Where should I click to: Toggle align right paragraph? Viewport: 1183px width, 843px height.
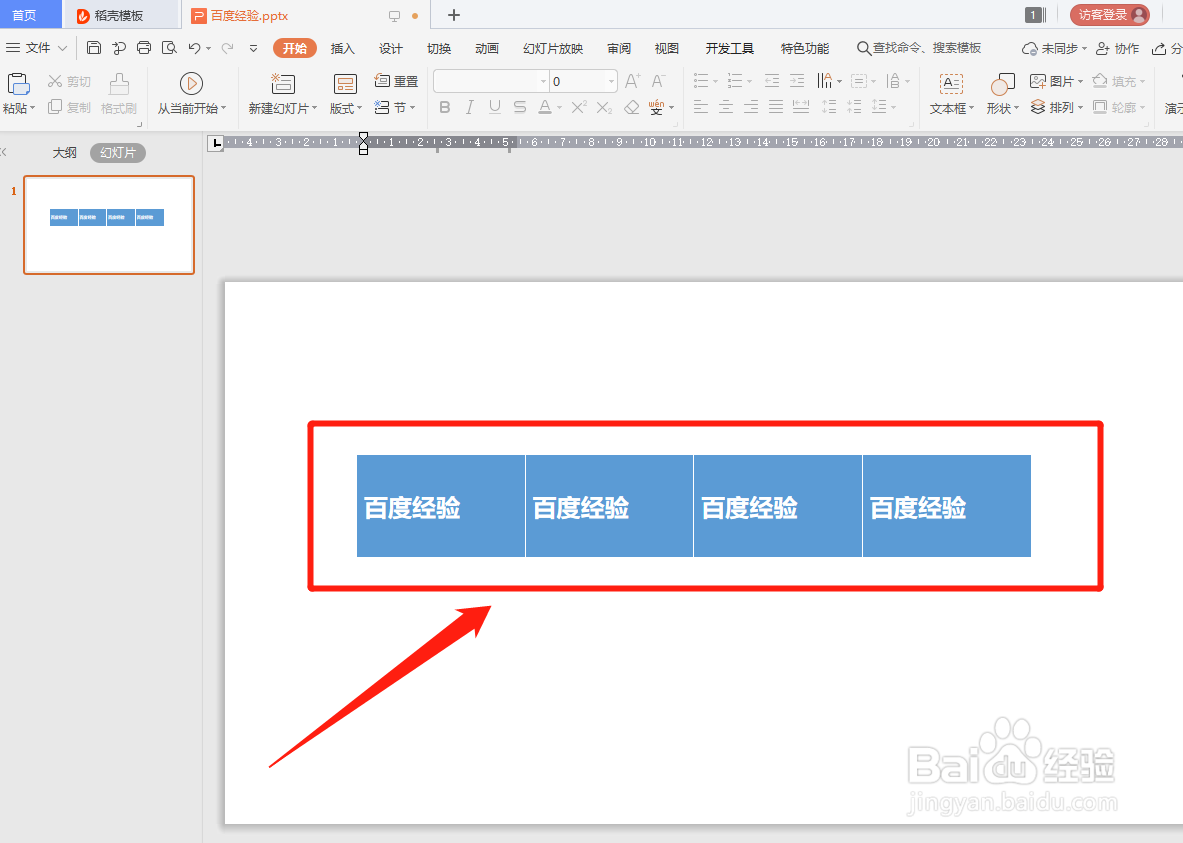pyautogui.click(x=751, y=107)
